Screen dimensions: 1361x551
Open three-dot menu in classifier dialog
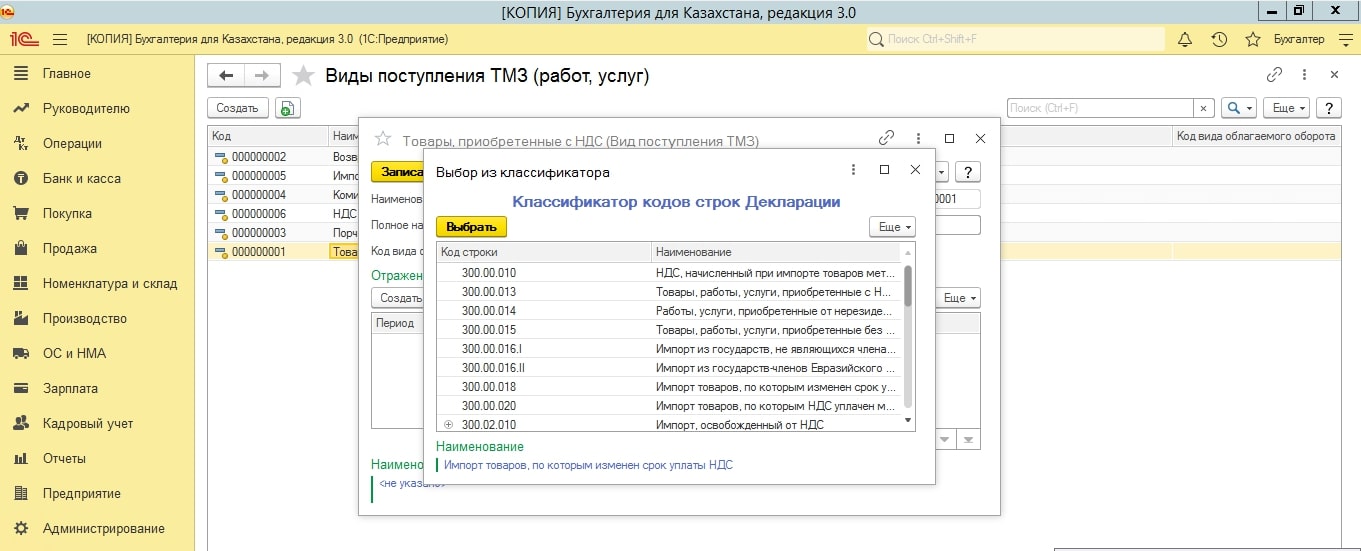pos(853,170)
